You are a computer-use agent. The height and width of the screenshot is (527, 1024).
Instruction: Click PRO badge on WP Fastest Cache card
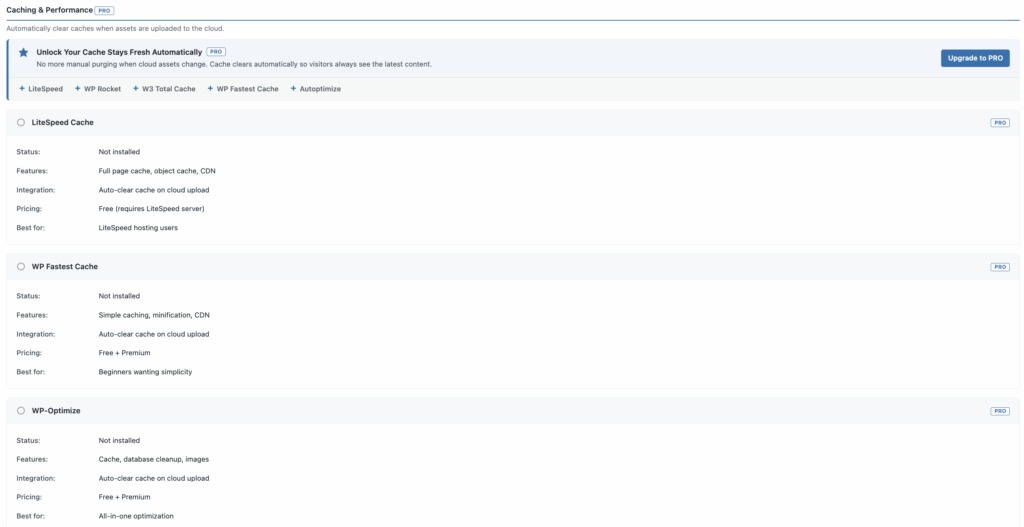1000,267
